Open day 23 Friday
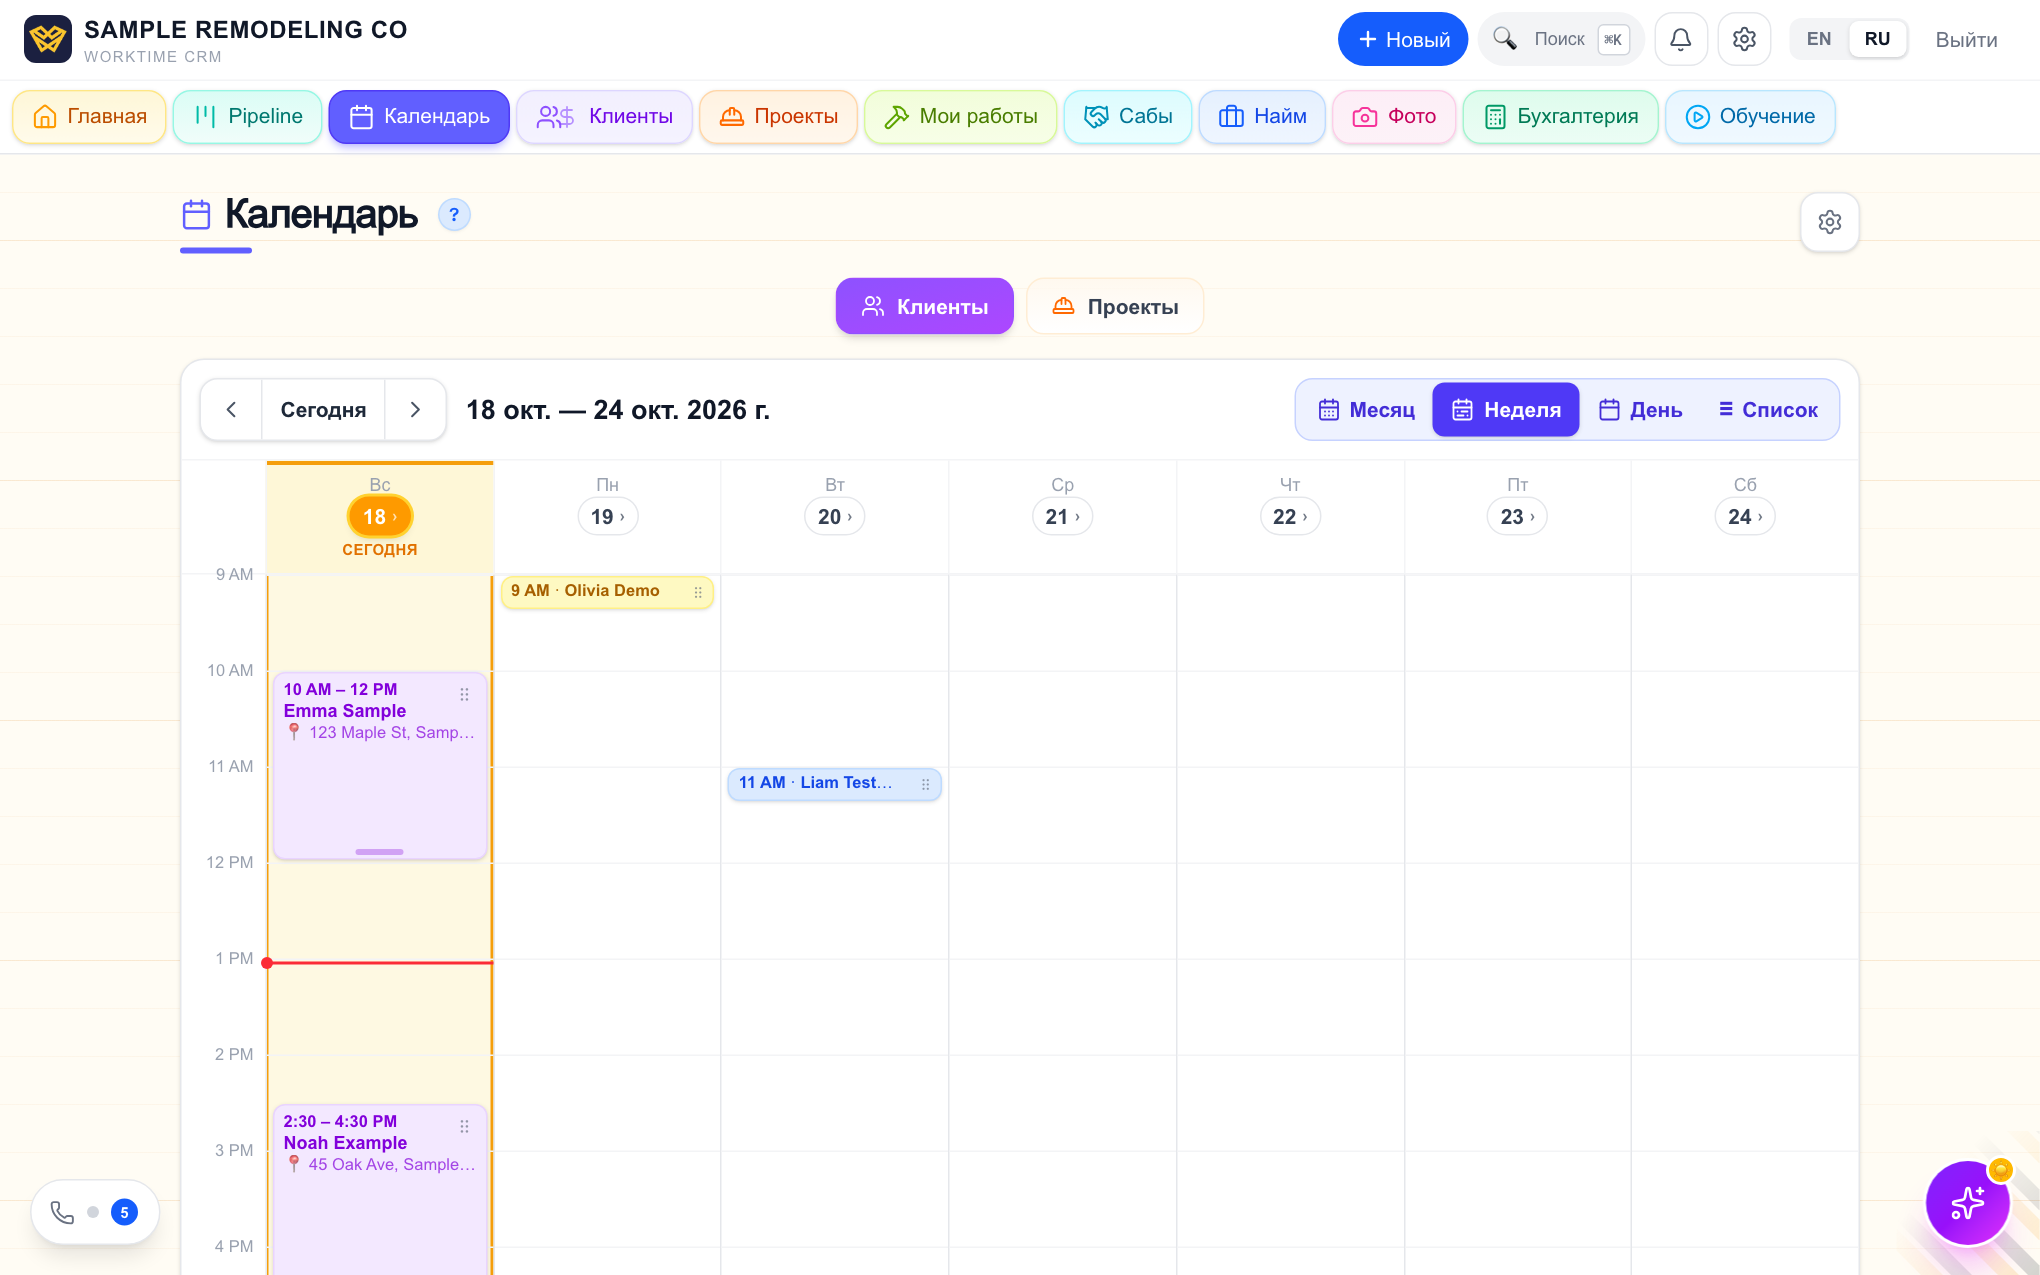 click(1517, 517)
